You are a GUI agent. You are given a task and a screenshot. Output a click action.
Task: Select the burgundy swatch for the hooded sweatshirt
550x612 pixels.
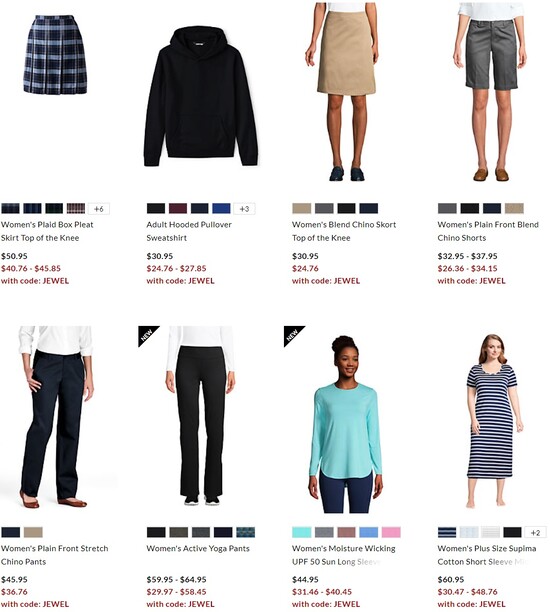tap(178, 209)
